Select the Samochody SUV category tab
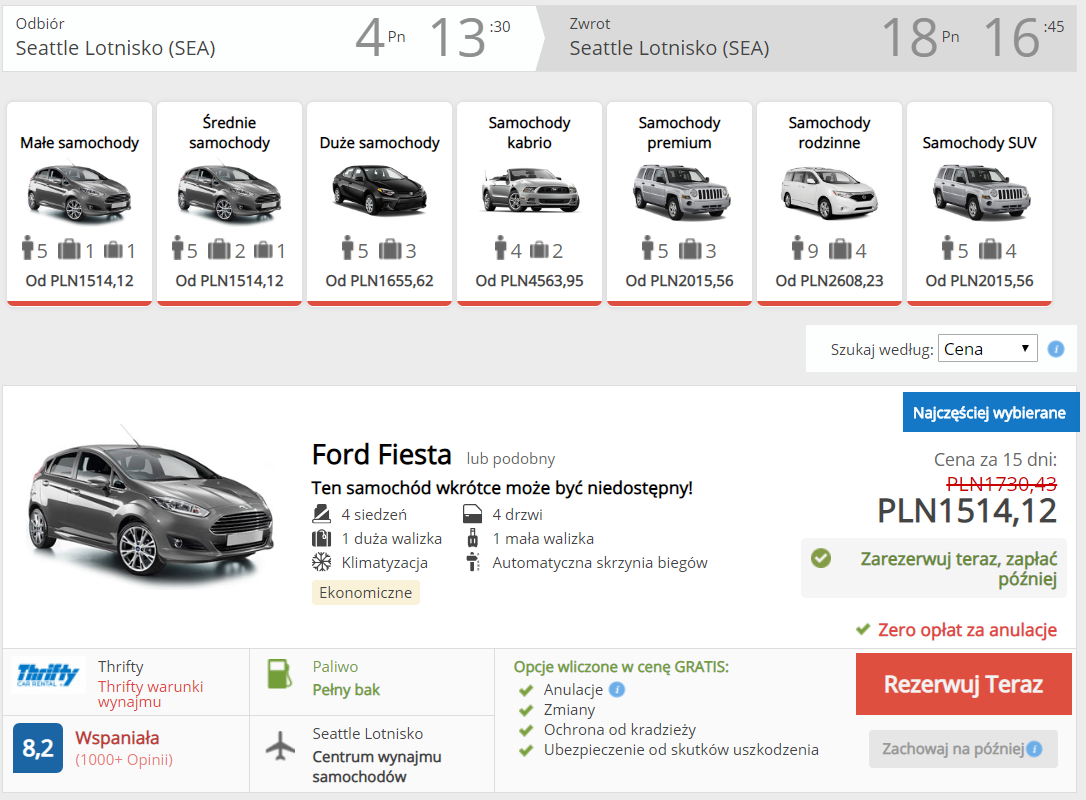 pos(979,204)
